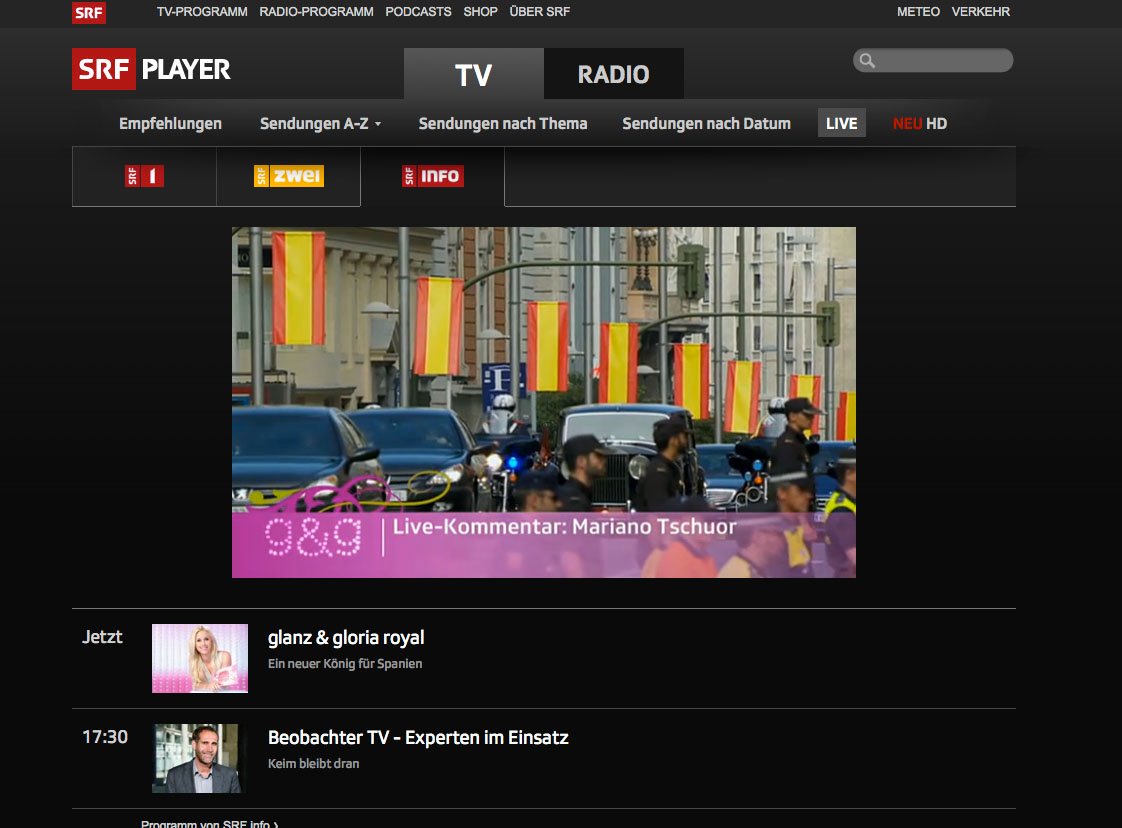
Task: Open ÜBER SRF link
Action: click(x=540, y=12)
